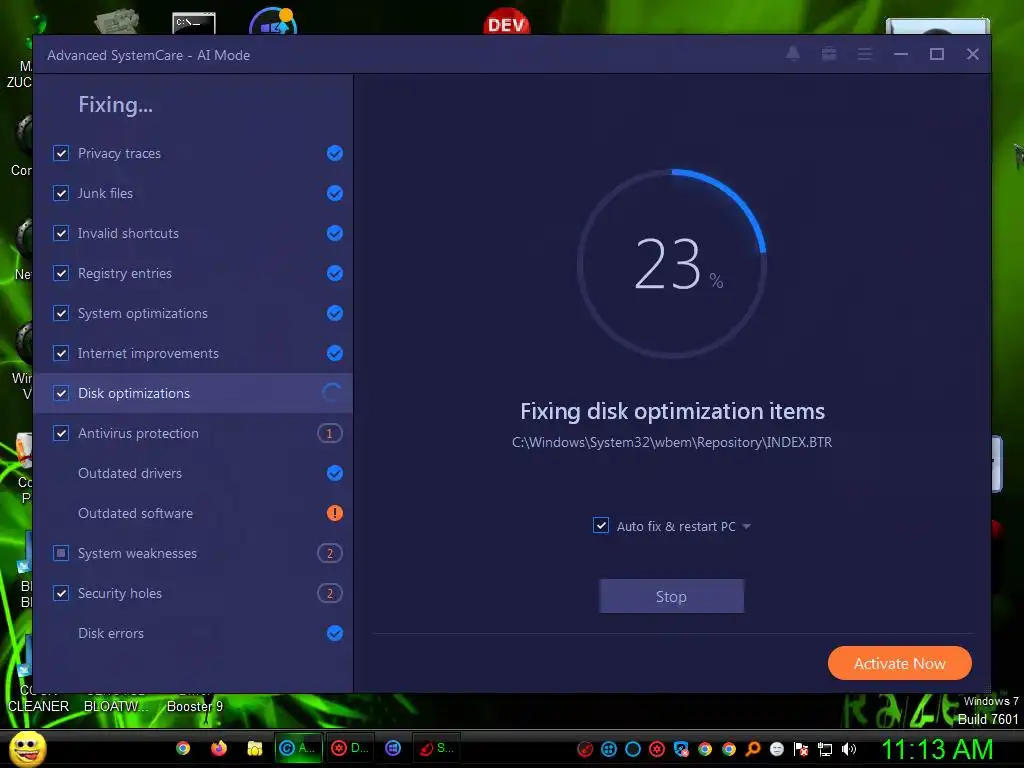The height and width of the screenshot is (768, 1024).
Task: Uncheck the Antivirus protection checkbox
Action: [x=61, y=433]
